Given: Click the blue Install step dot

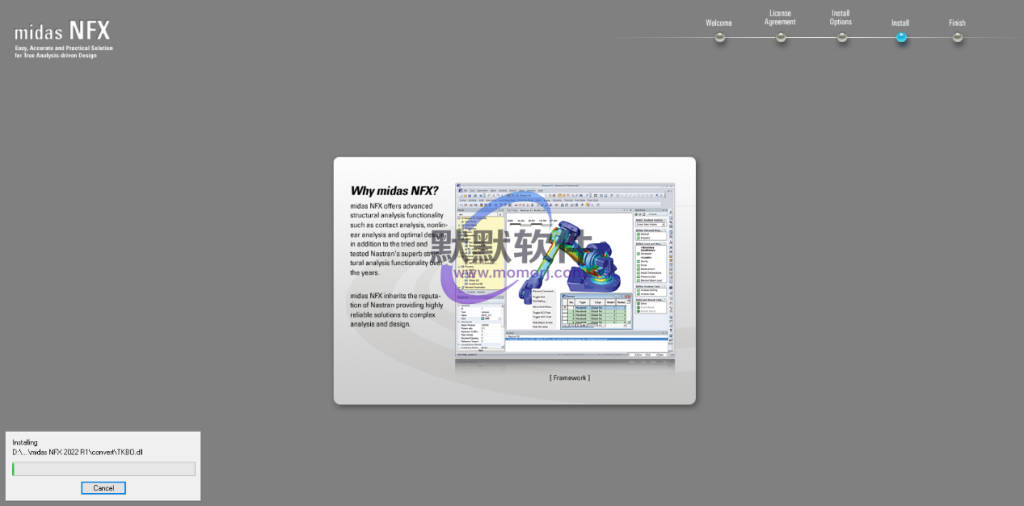Looking at the screenshot, I should (901, 37).
